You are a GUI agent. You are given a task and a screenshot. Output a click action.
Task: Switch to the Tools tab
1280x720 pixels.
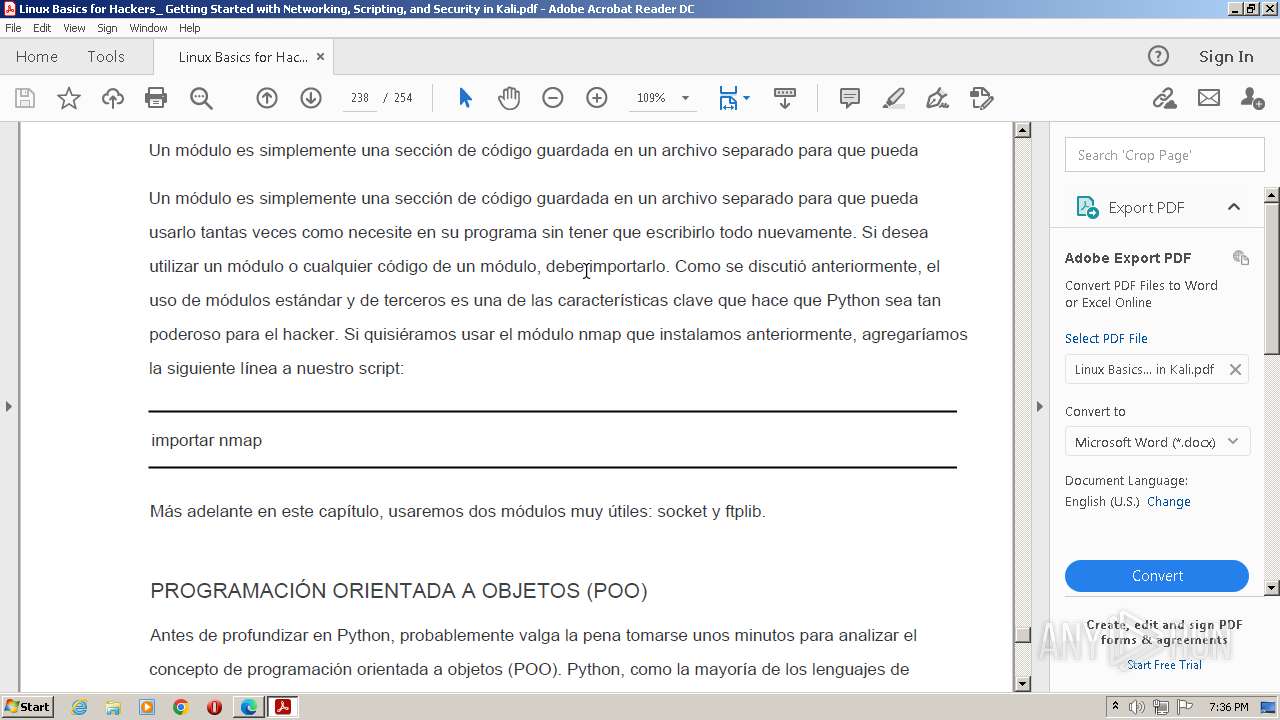[x=105, y=56]
